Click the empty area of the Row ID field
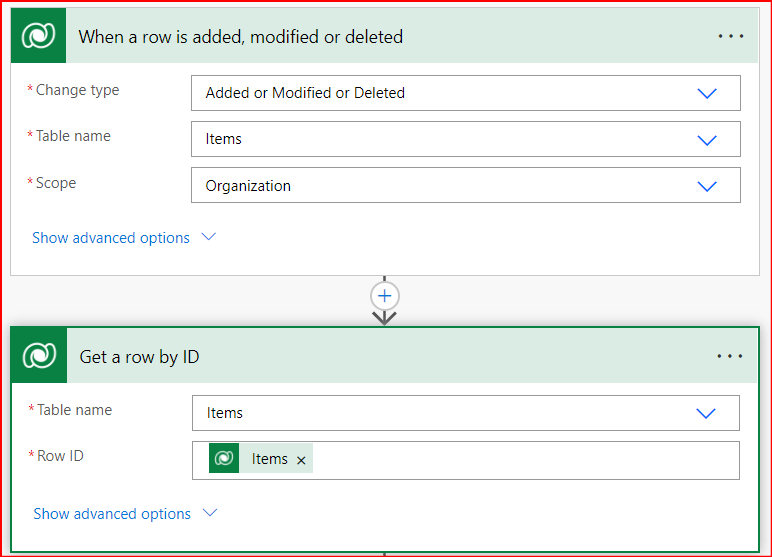 pos(520,460)
